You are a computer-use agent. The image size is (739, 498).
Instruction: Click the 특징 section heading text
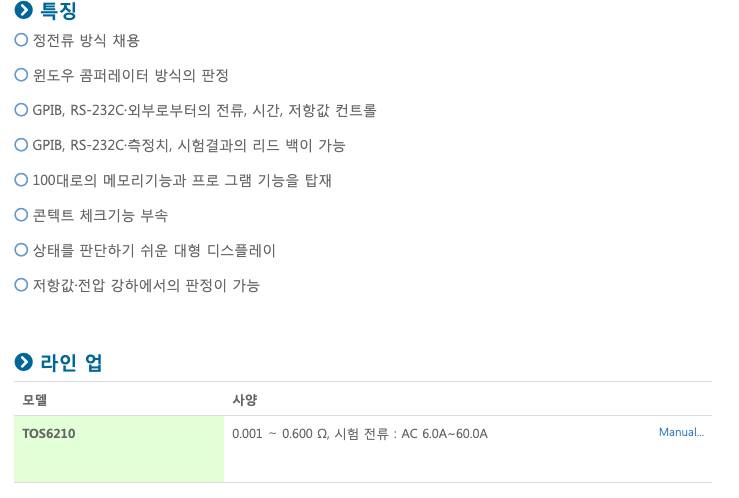click(58, 10)
